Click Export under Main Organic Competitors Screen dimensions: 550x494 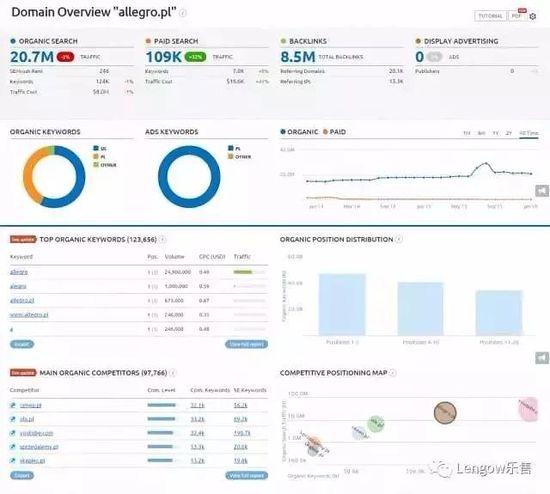tap(22, 475)
